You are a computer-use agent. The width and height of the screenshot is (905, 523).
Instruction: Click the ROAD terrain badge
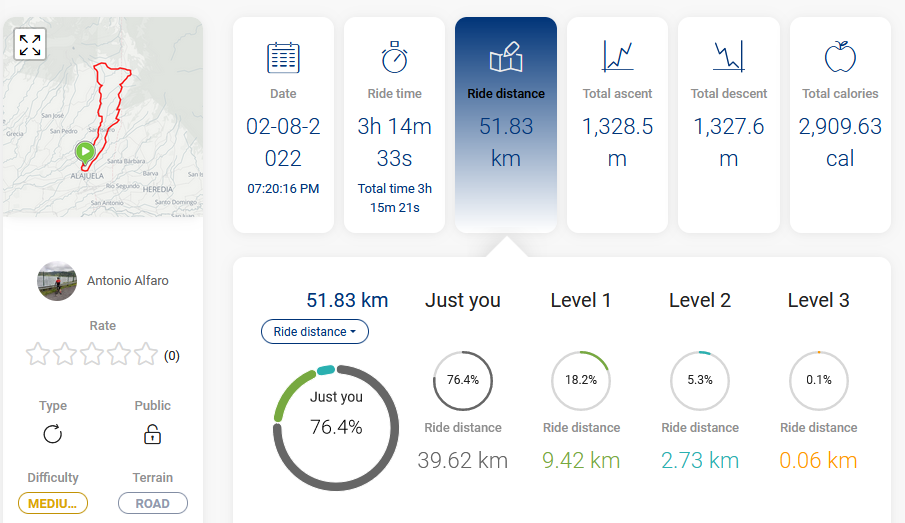coord(152,503)
